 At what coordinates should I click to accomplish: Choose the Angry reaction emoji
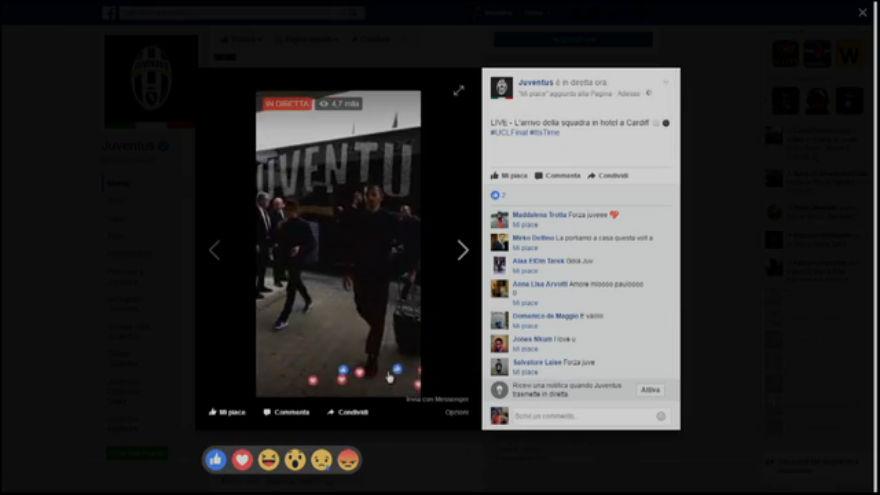pos(347,460)
